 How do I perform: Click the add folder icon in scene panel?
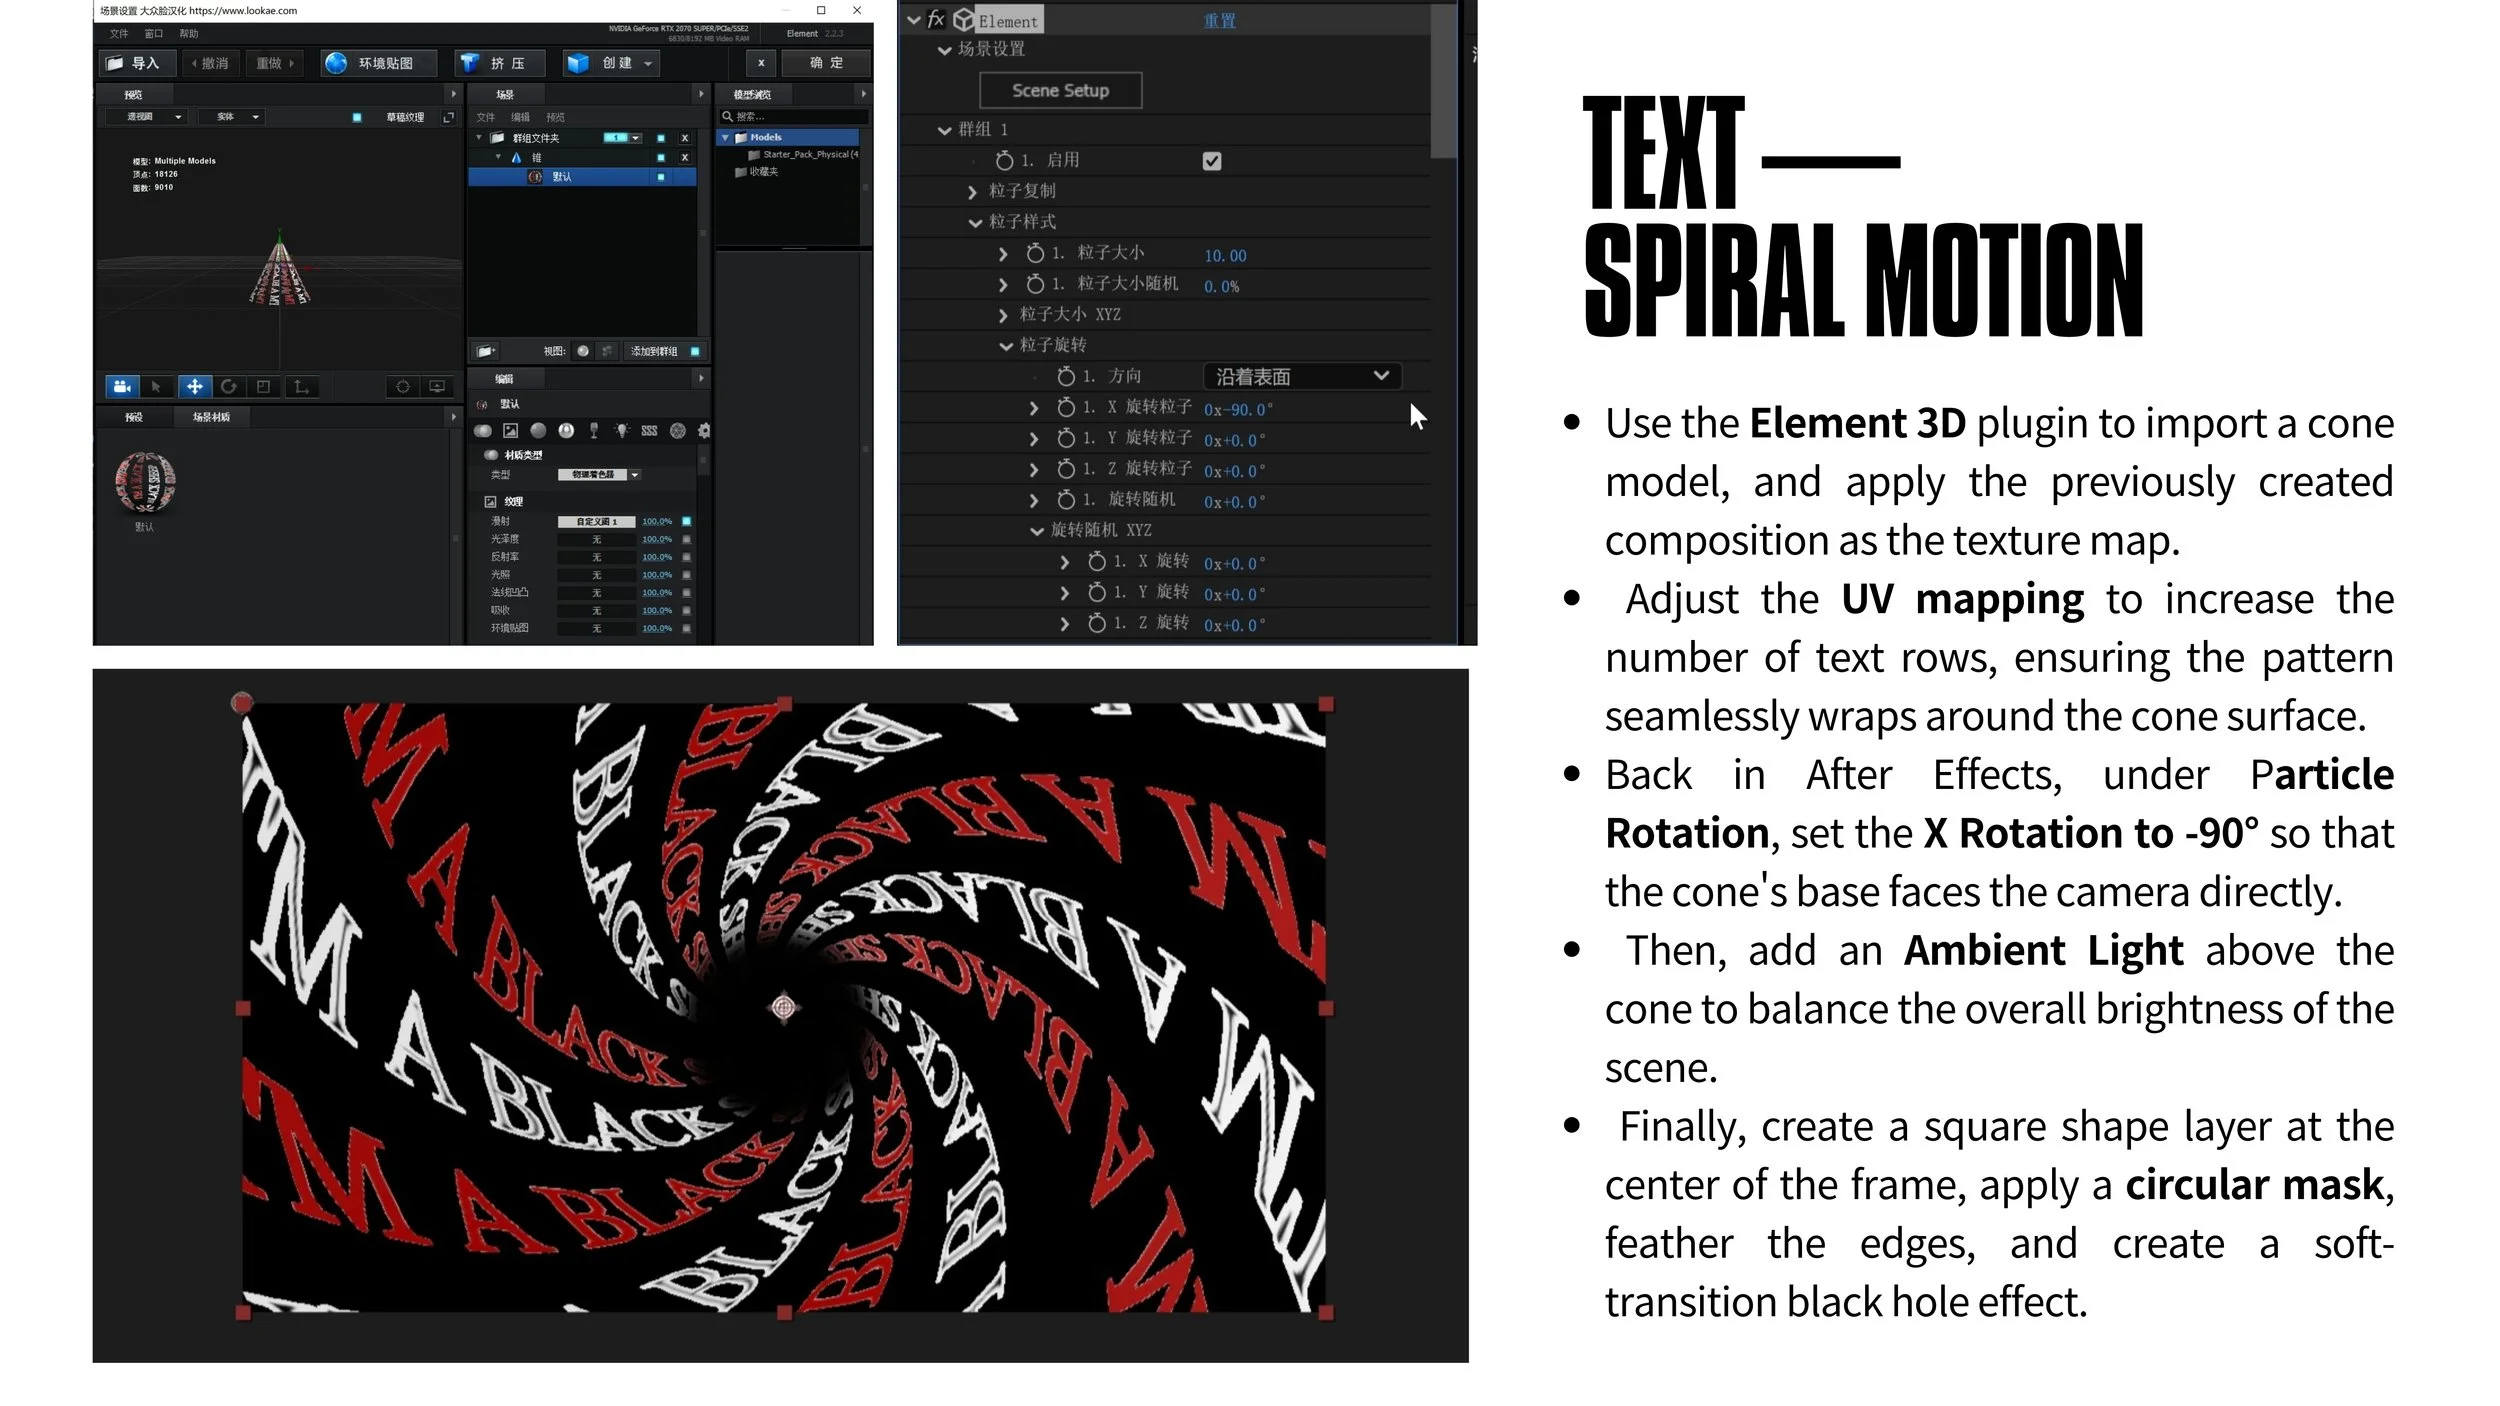(486, 351)
